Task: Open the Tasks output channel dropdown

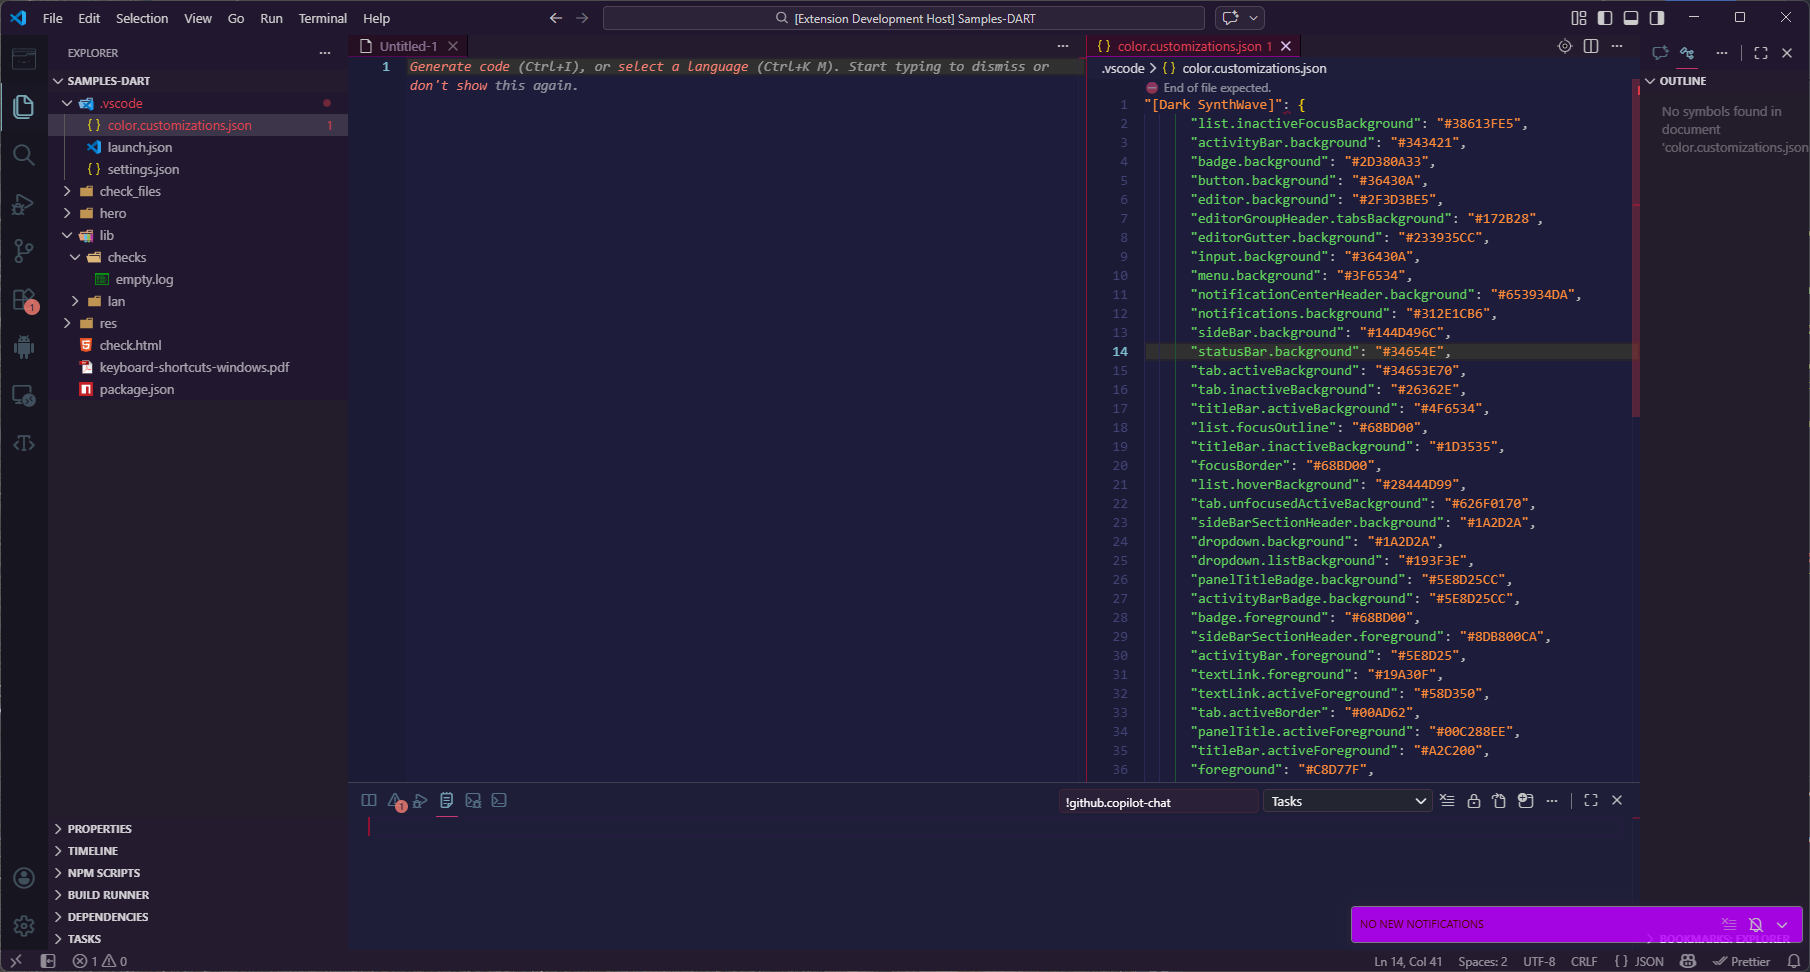Action: click(1348, 801)
